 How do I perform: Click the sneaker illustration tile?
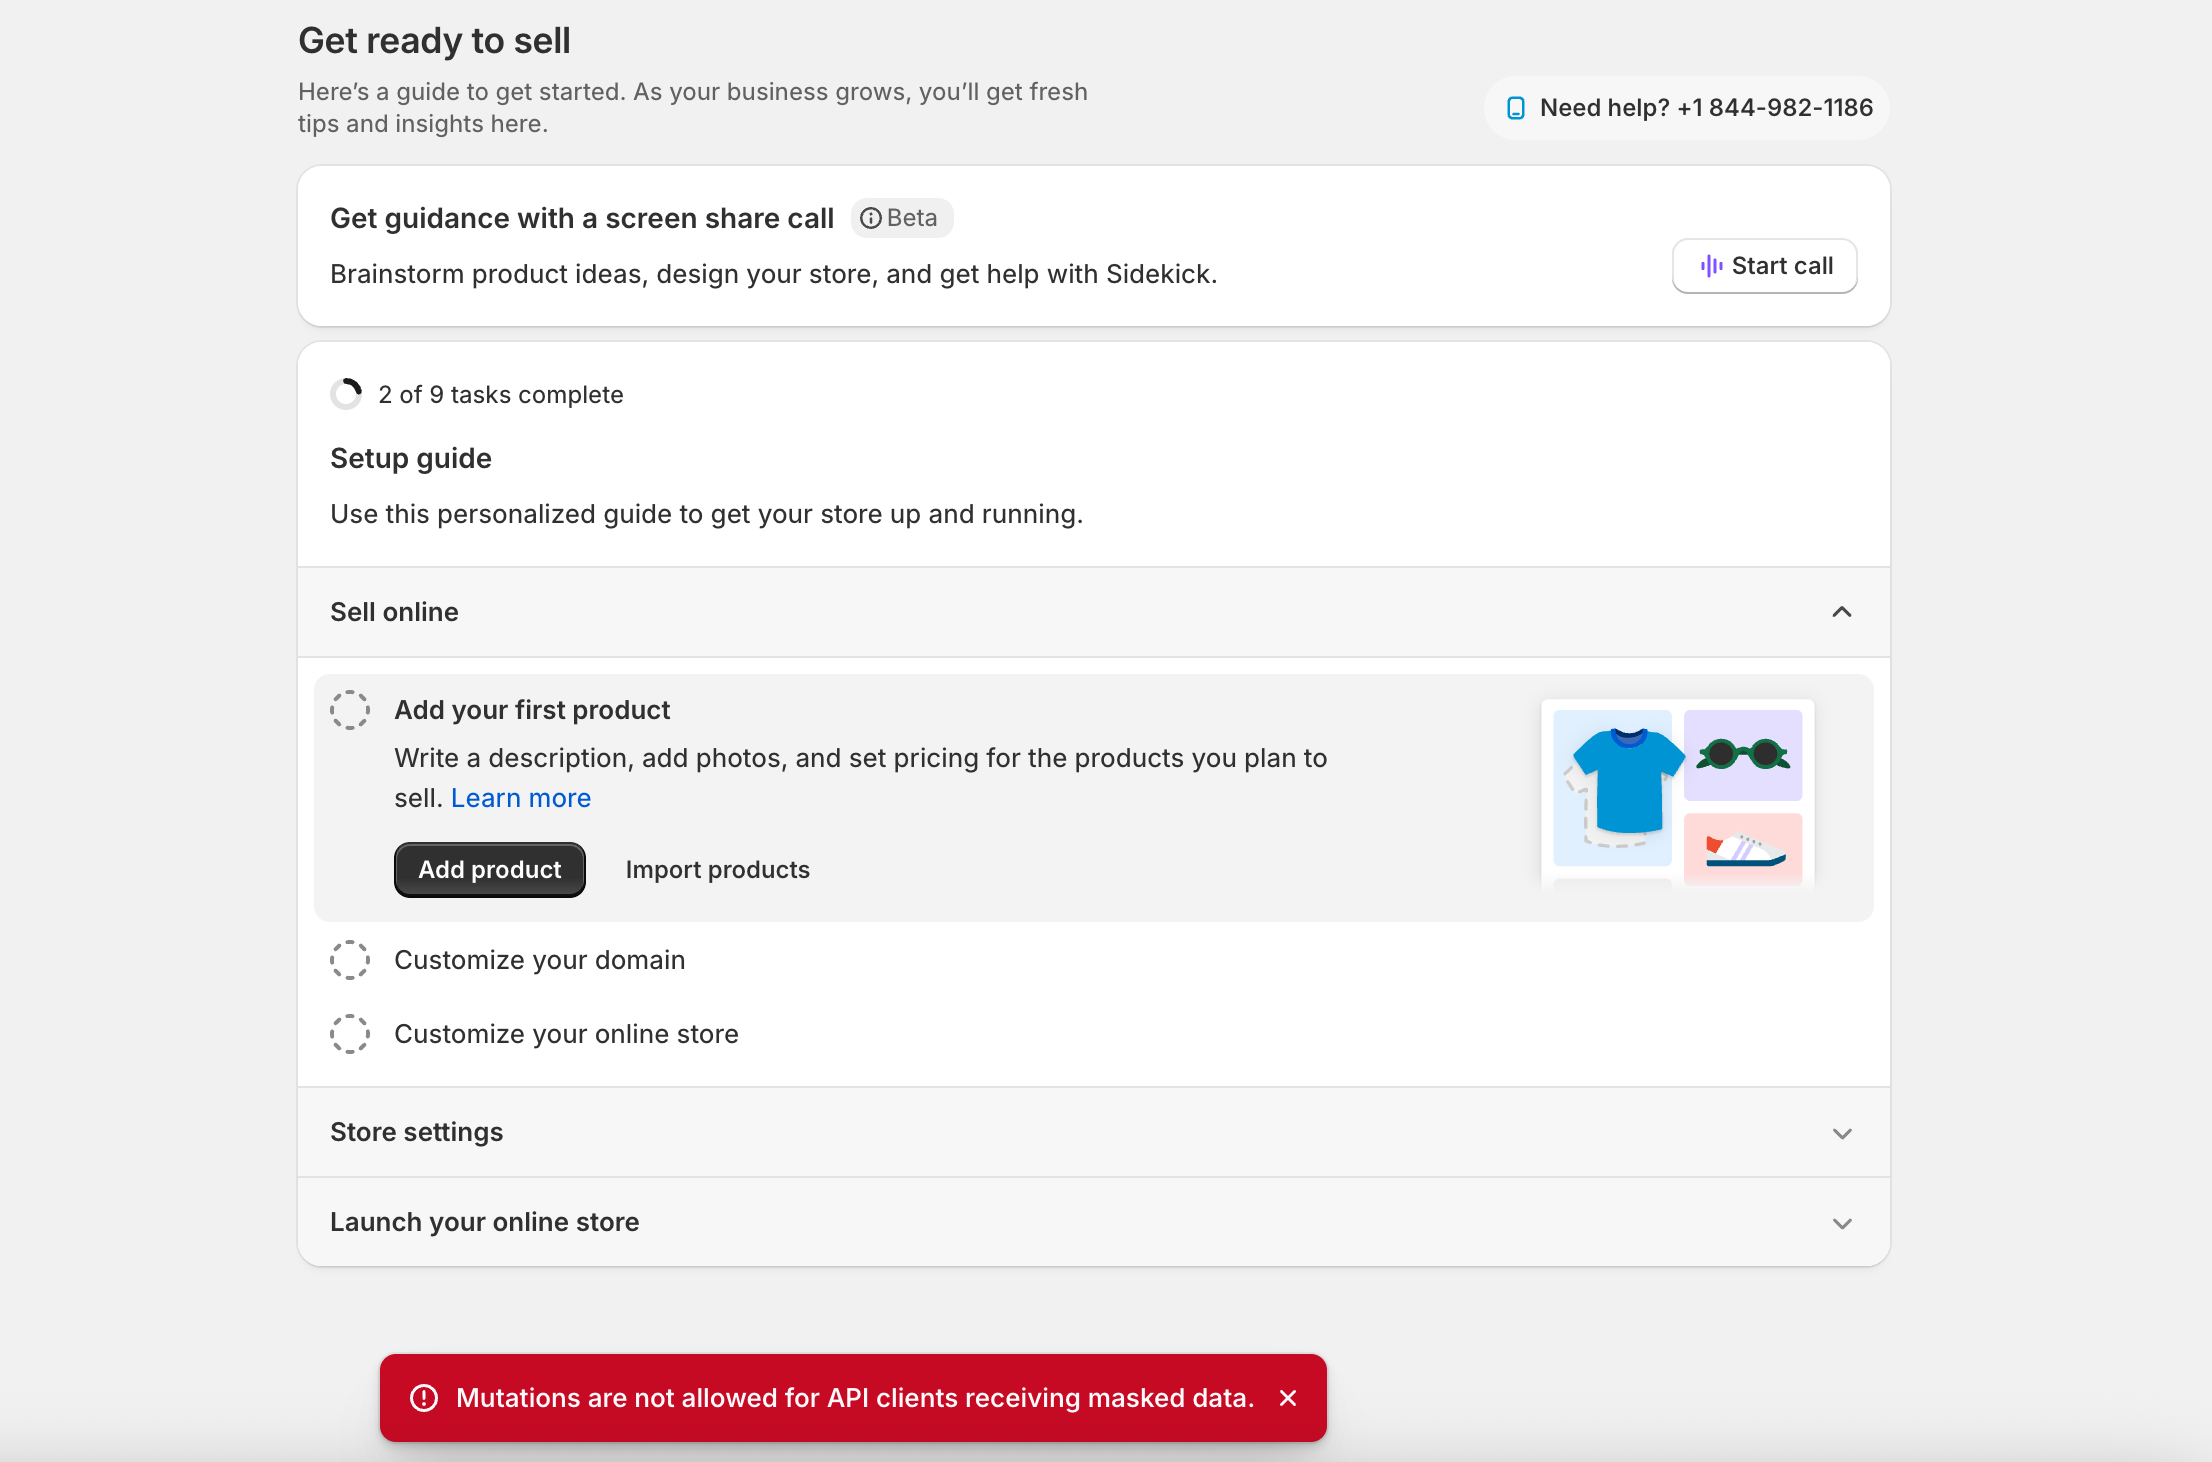[1743, 849]
